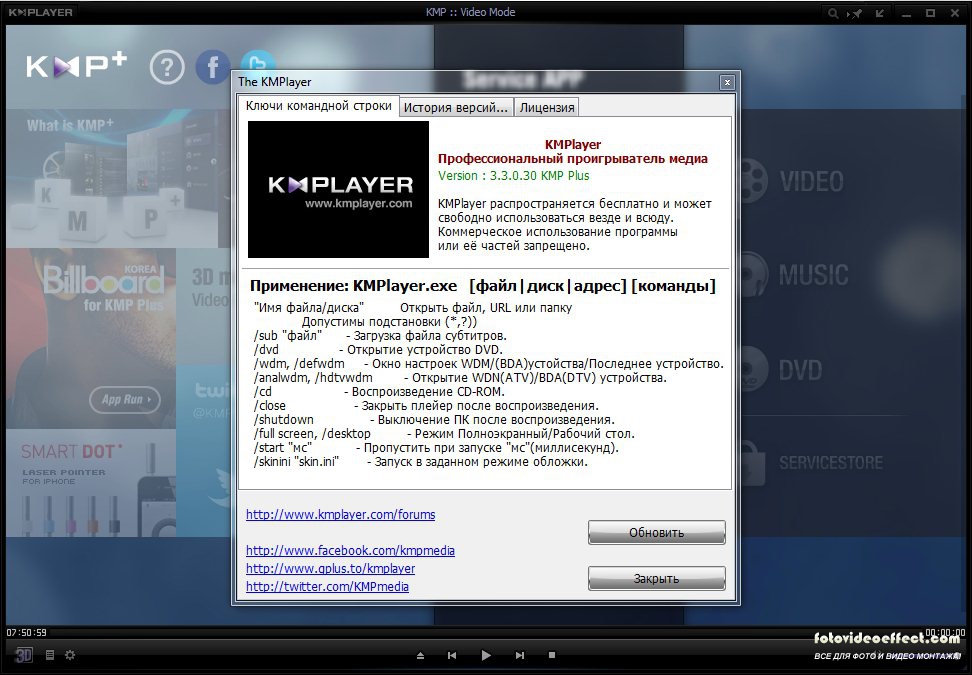
Task: Click the next track button
Action: point(519,655)
